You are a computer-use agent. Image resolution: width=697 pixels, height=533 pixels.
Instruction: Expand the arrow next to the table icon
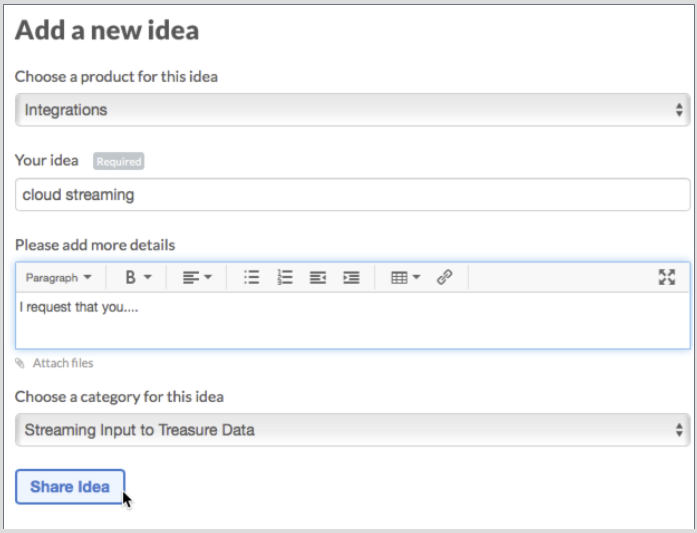click(416, 277)
